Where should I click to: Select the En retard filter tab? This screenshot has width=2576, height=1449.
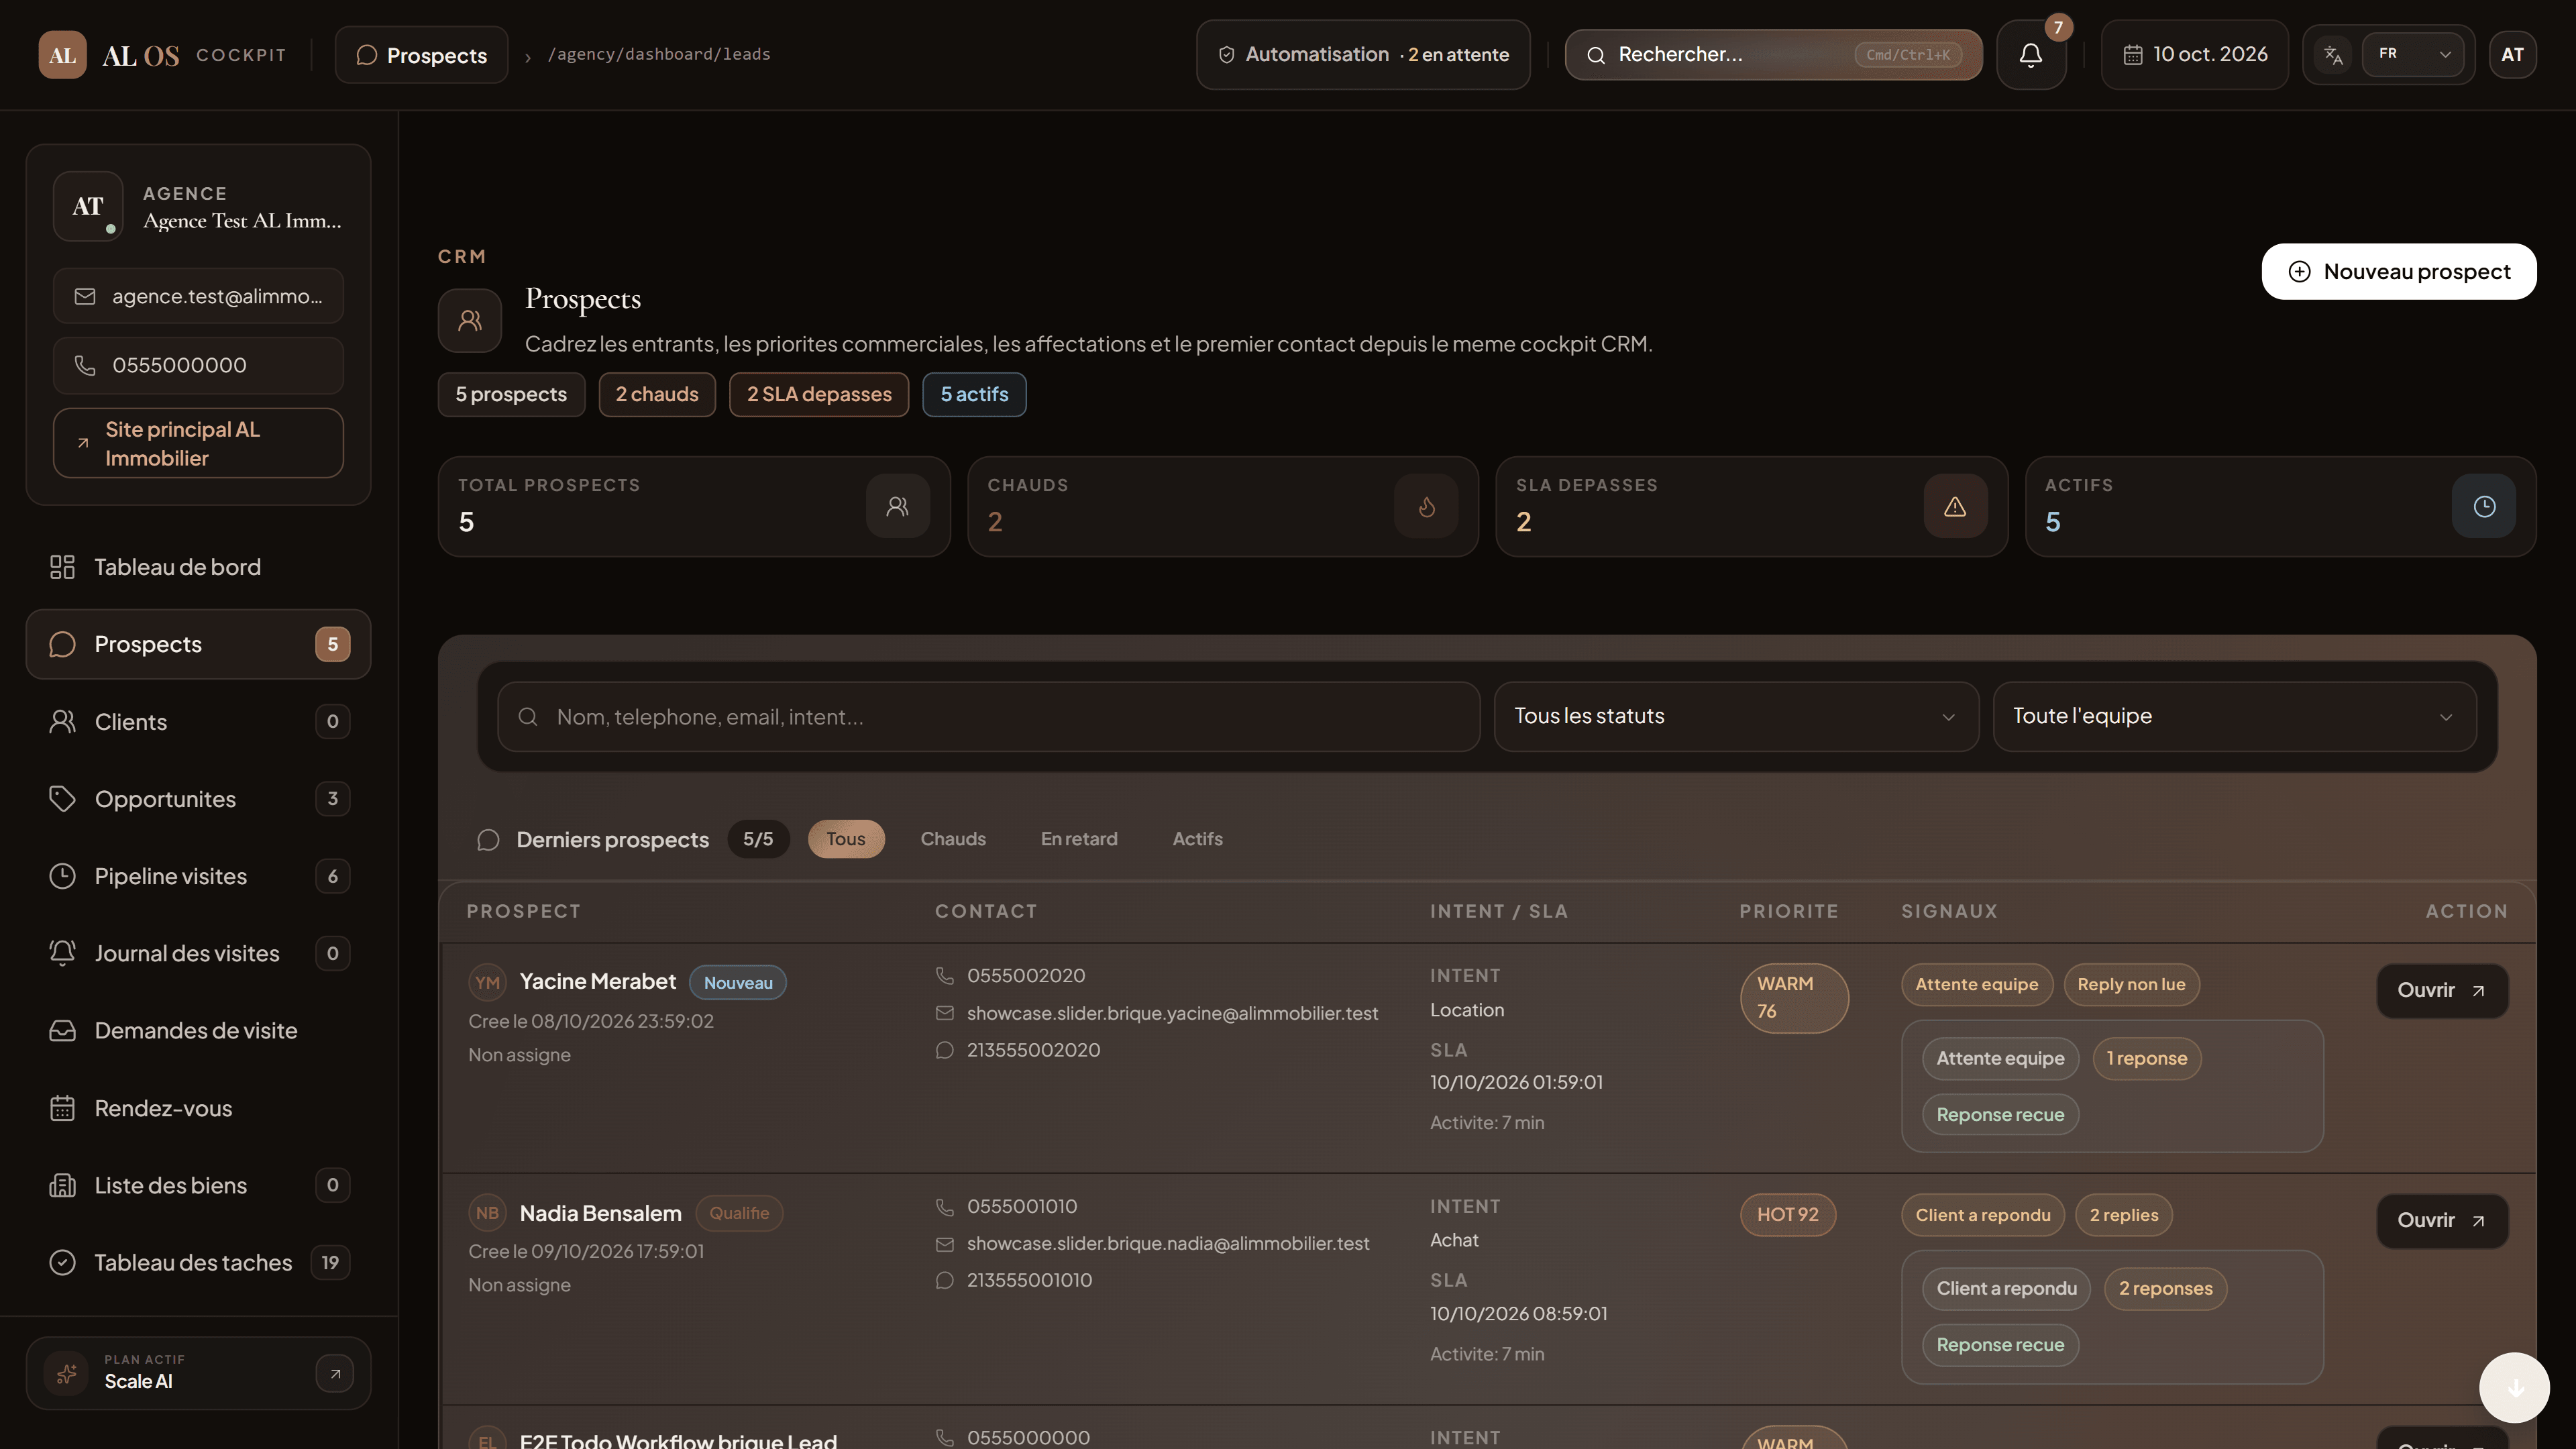point(1078,839)
